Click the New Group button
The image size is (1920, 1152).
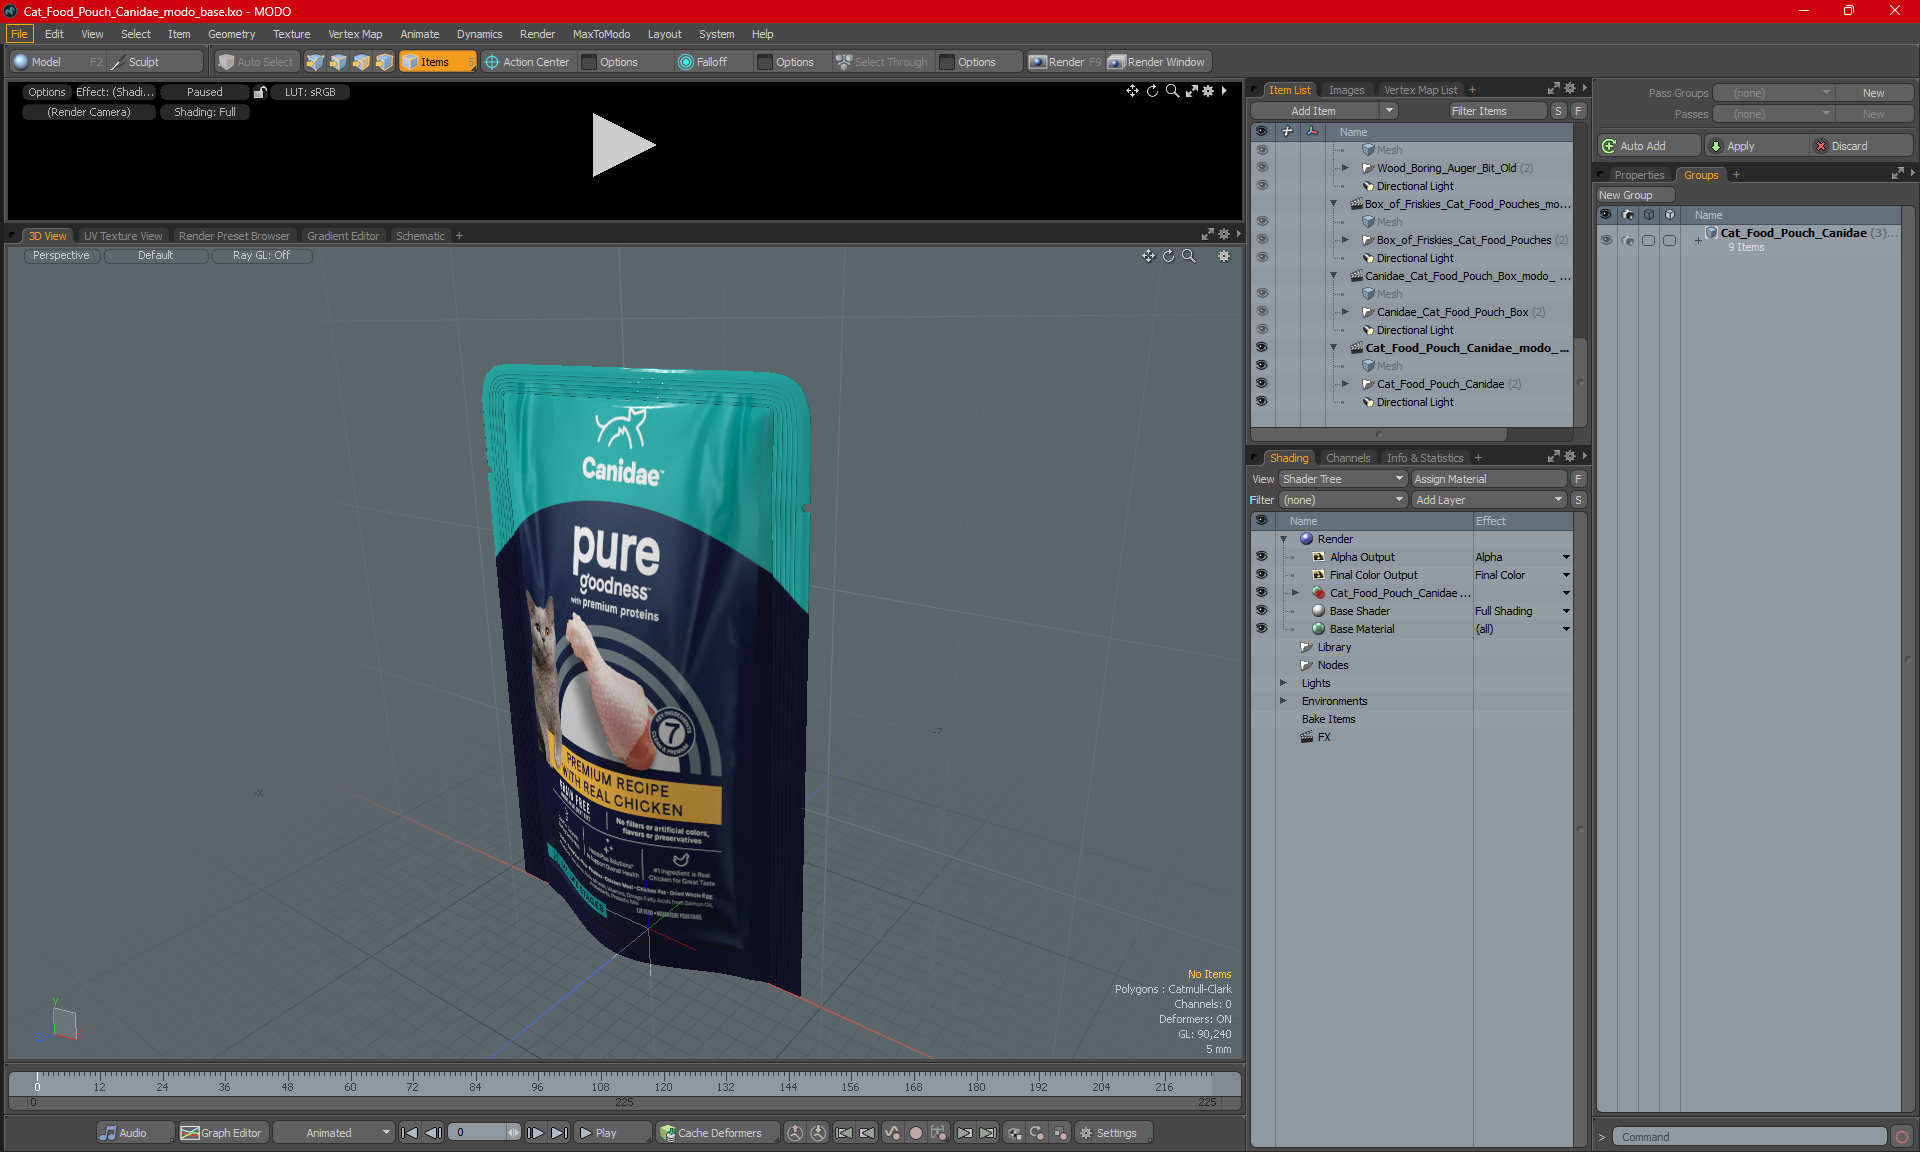point(1634,195)
